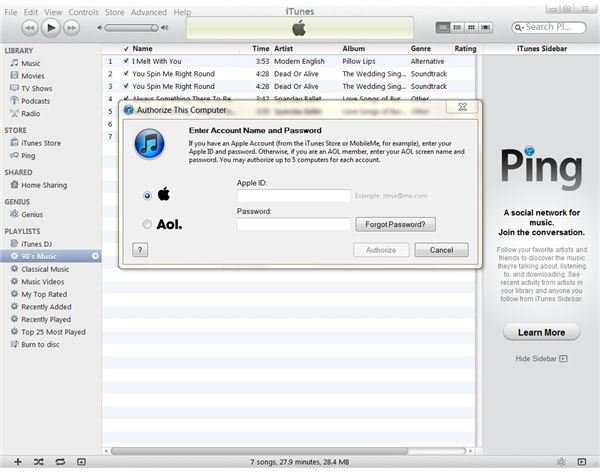Click the round badge on the 90's Music row
The image size is (600, 472).
(x=95, y=256)
